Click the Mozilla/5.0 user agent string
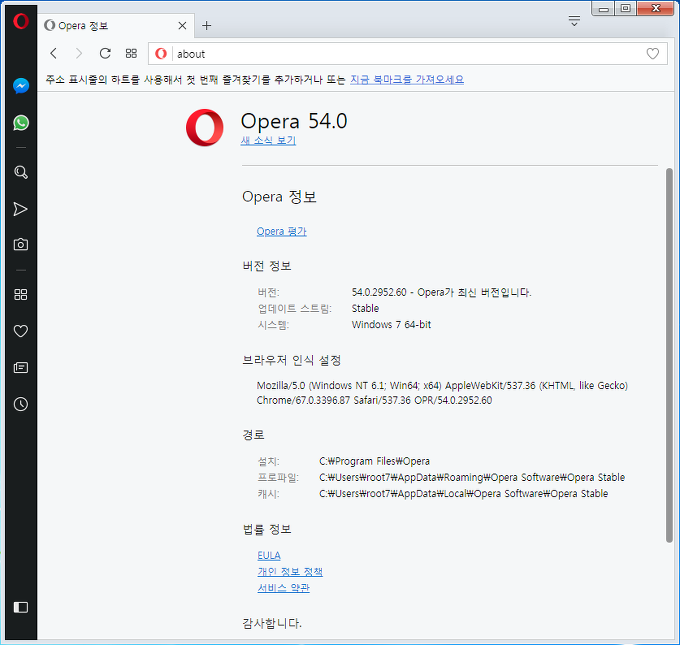 [442, 393]
